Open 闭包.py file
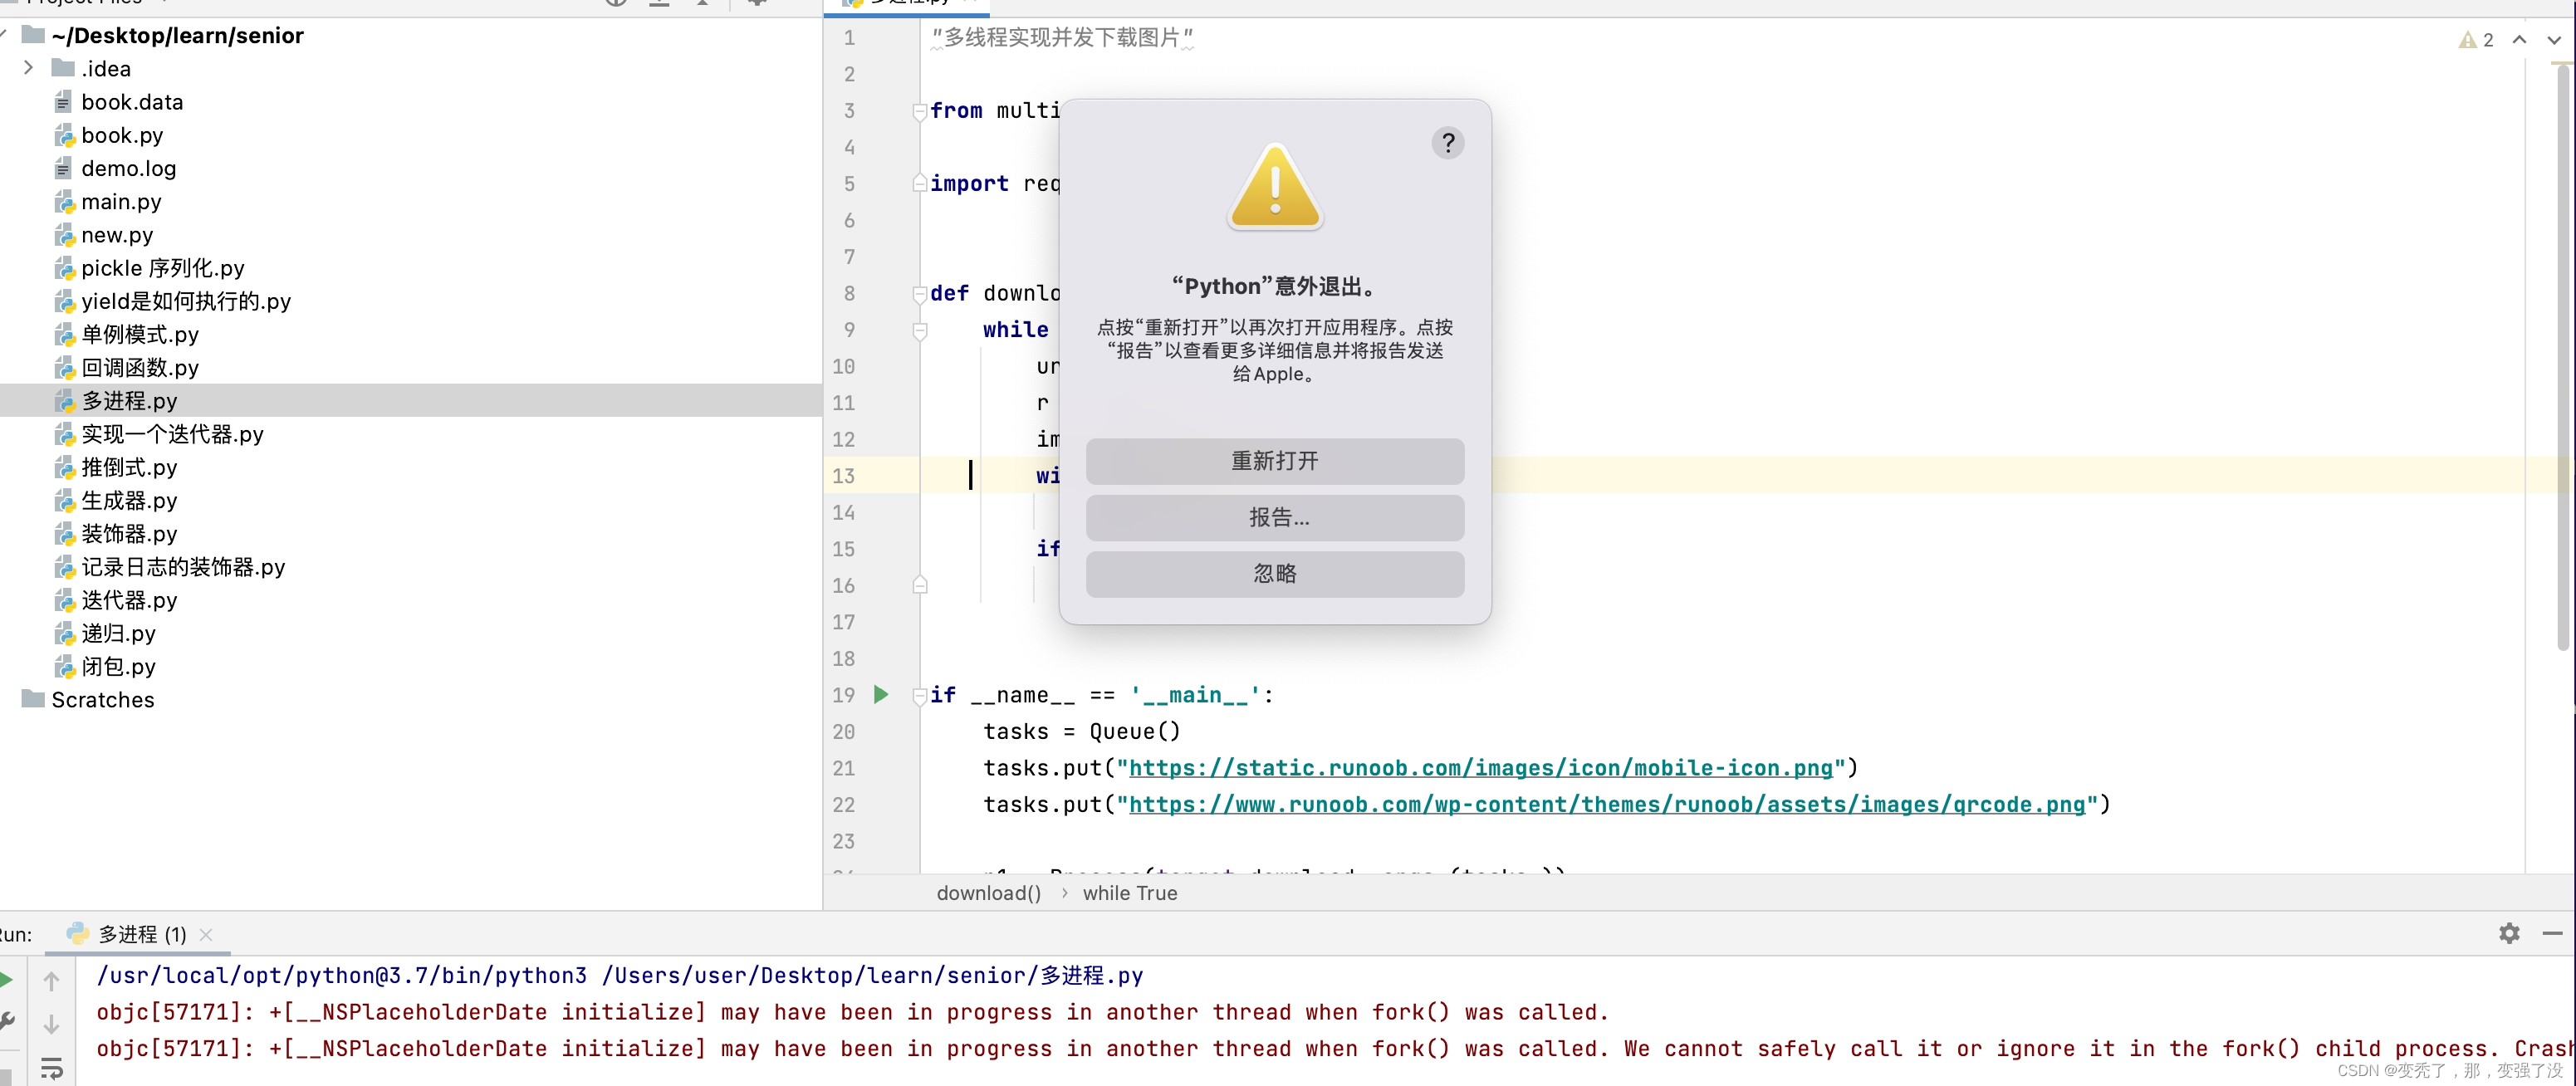The width and height of the screenshot is (2576, 1086). click(x=118, y=666)
